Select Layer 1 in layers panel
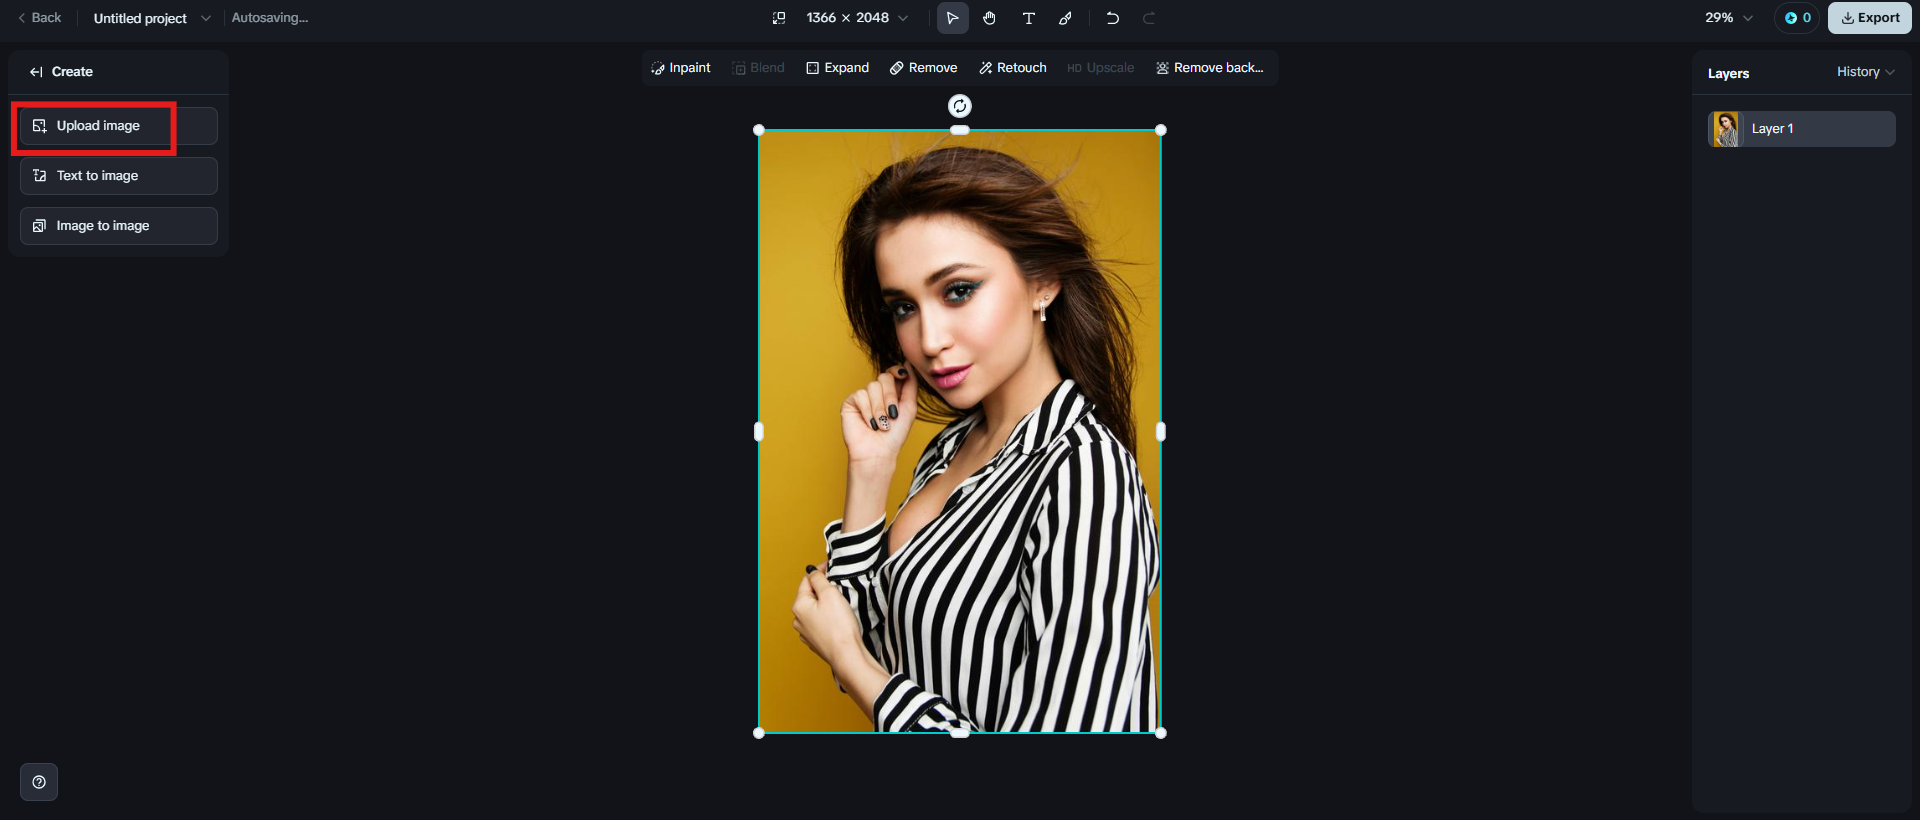The image size is (1920, 820). coord(1802,129)
